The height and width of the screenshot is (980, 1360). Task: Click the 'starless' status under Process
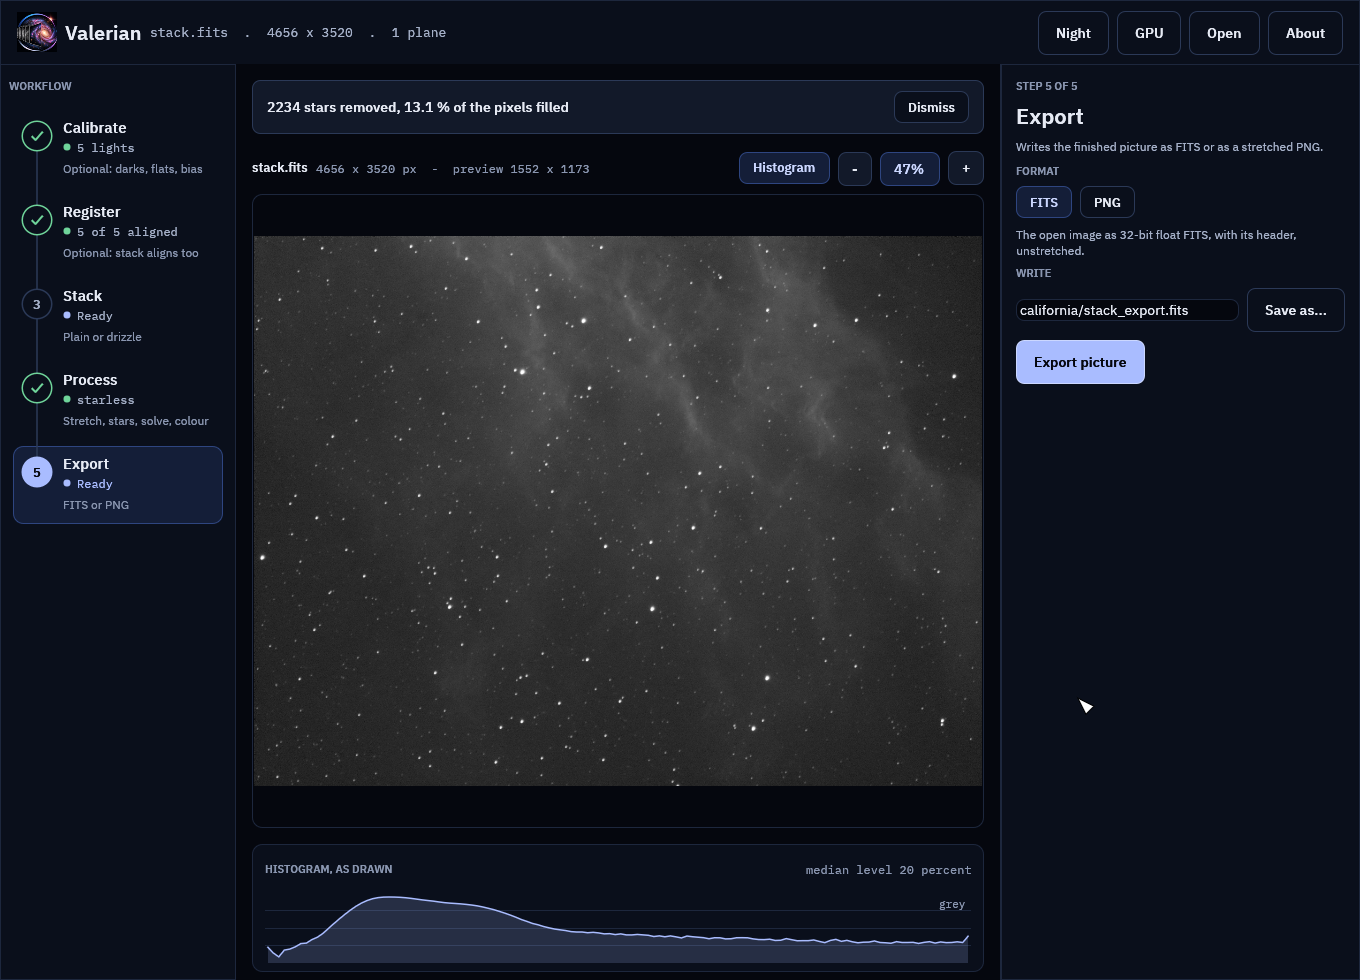point(105,400)
